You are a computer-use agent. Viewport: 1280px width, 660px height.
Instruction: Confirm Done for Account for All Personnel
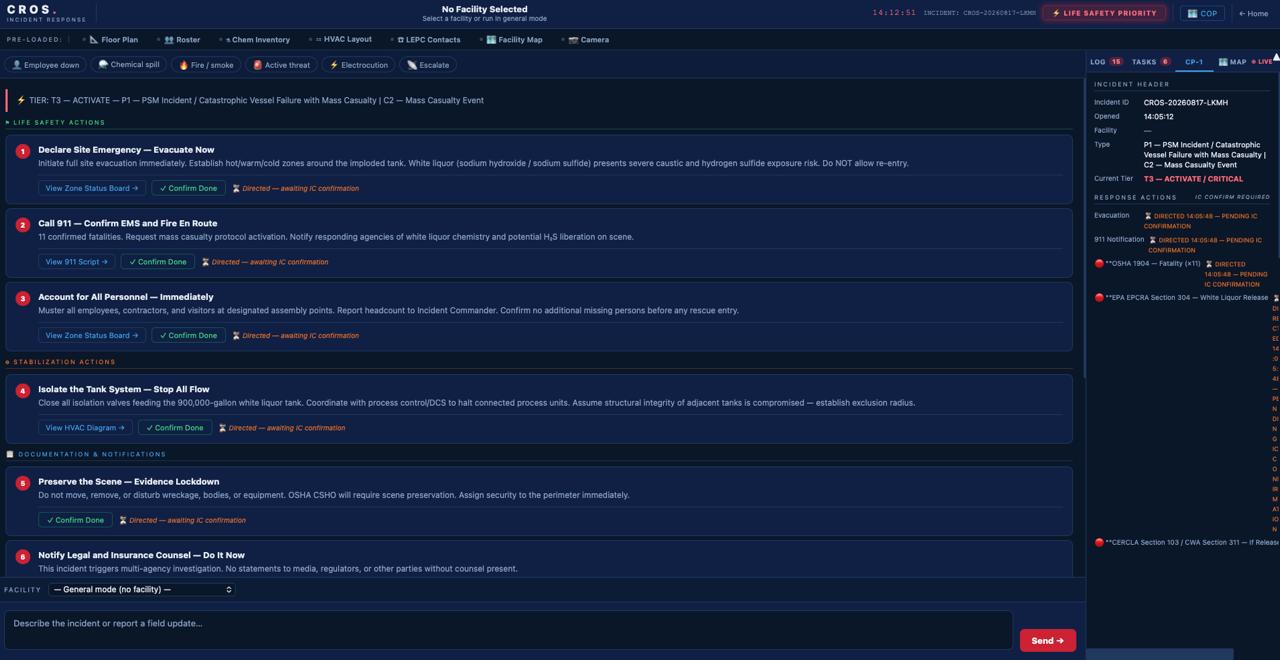click(188, 336)
